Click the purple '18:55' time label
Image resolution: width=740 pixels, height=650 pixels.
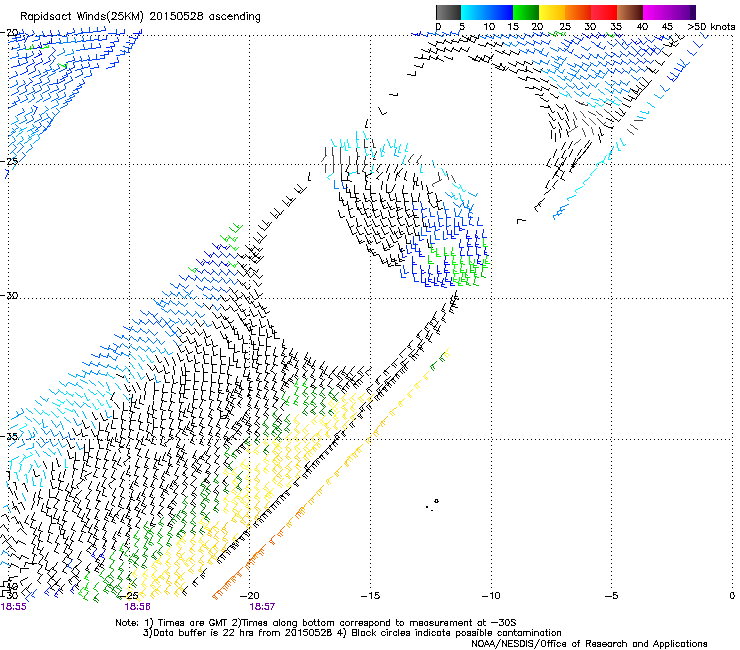14,607
